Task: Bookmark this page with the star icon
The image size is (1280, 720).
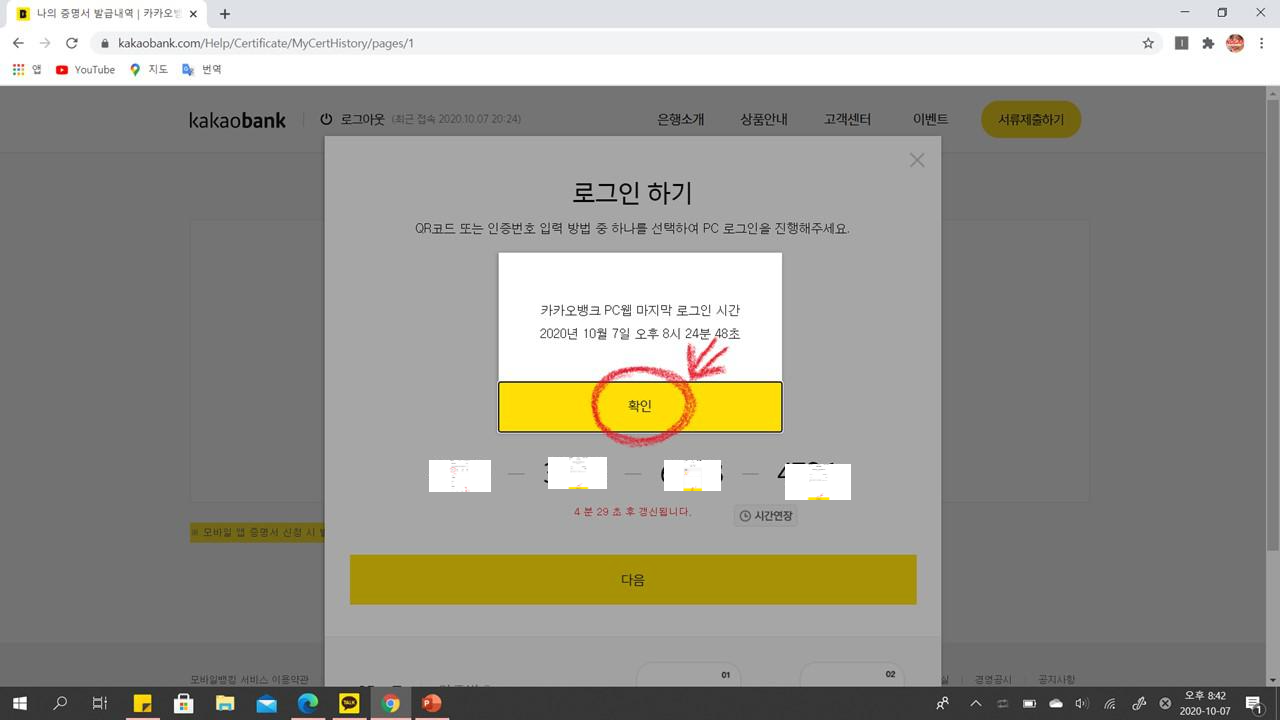Action: pyautogui.click(x=1148, y=43)
